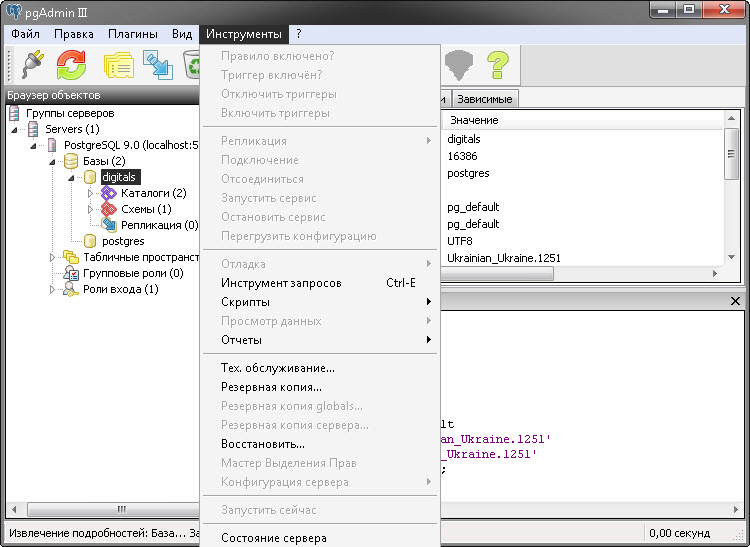
Task: Click the 16386 OID value
Action: point(462,156)
